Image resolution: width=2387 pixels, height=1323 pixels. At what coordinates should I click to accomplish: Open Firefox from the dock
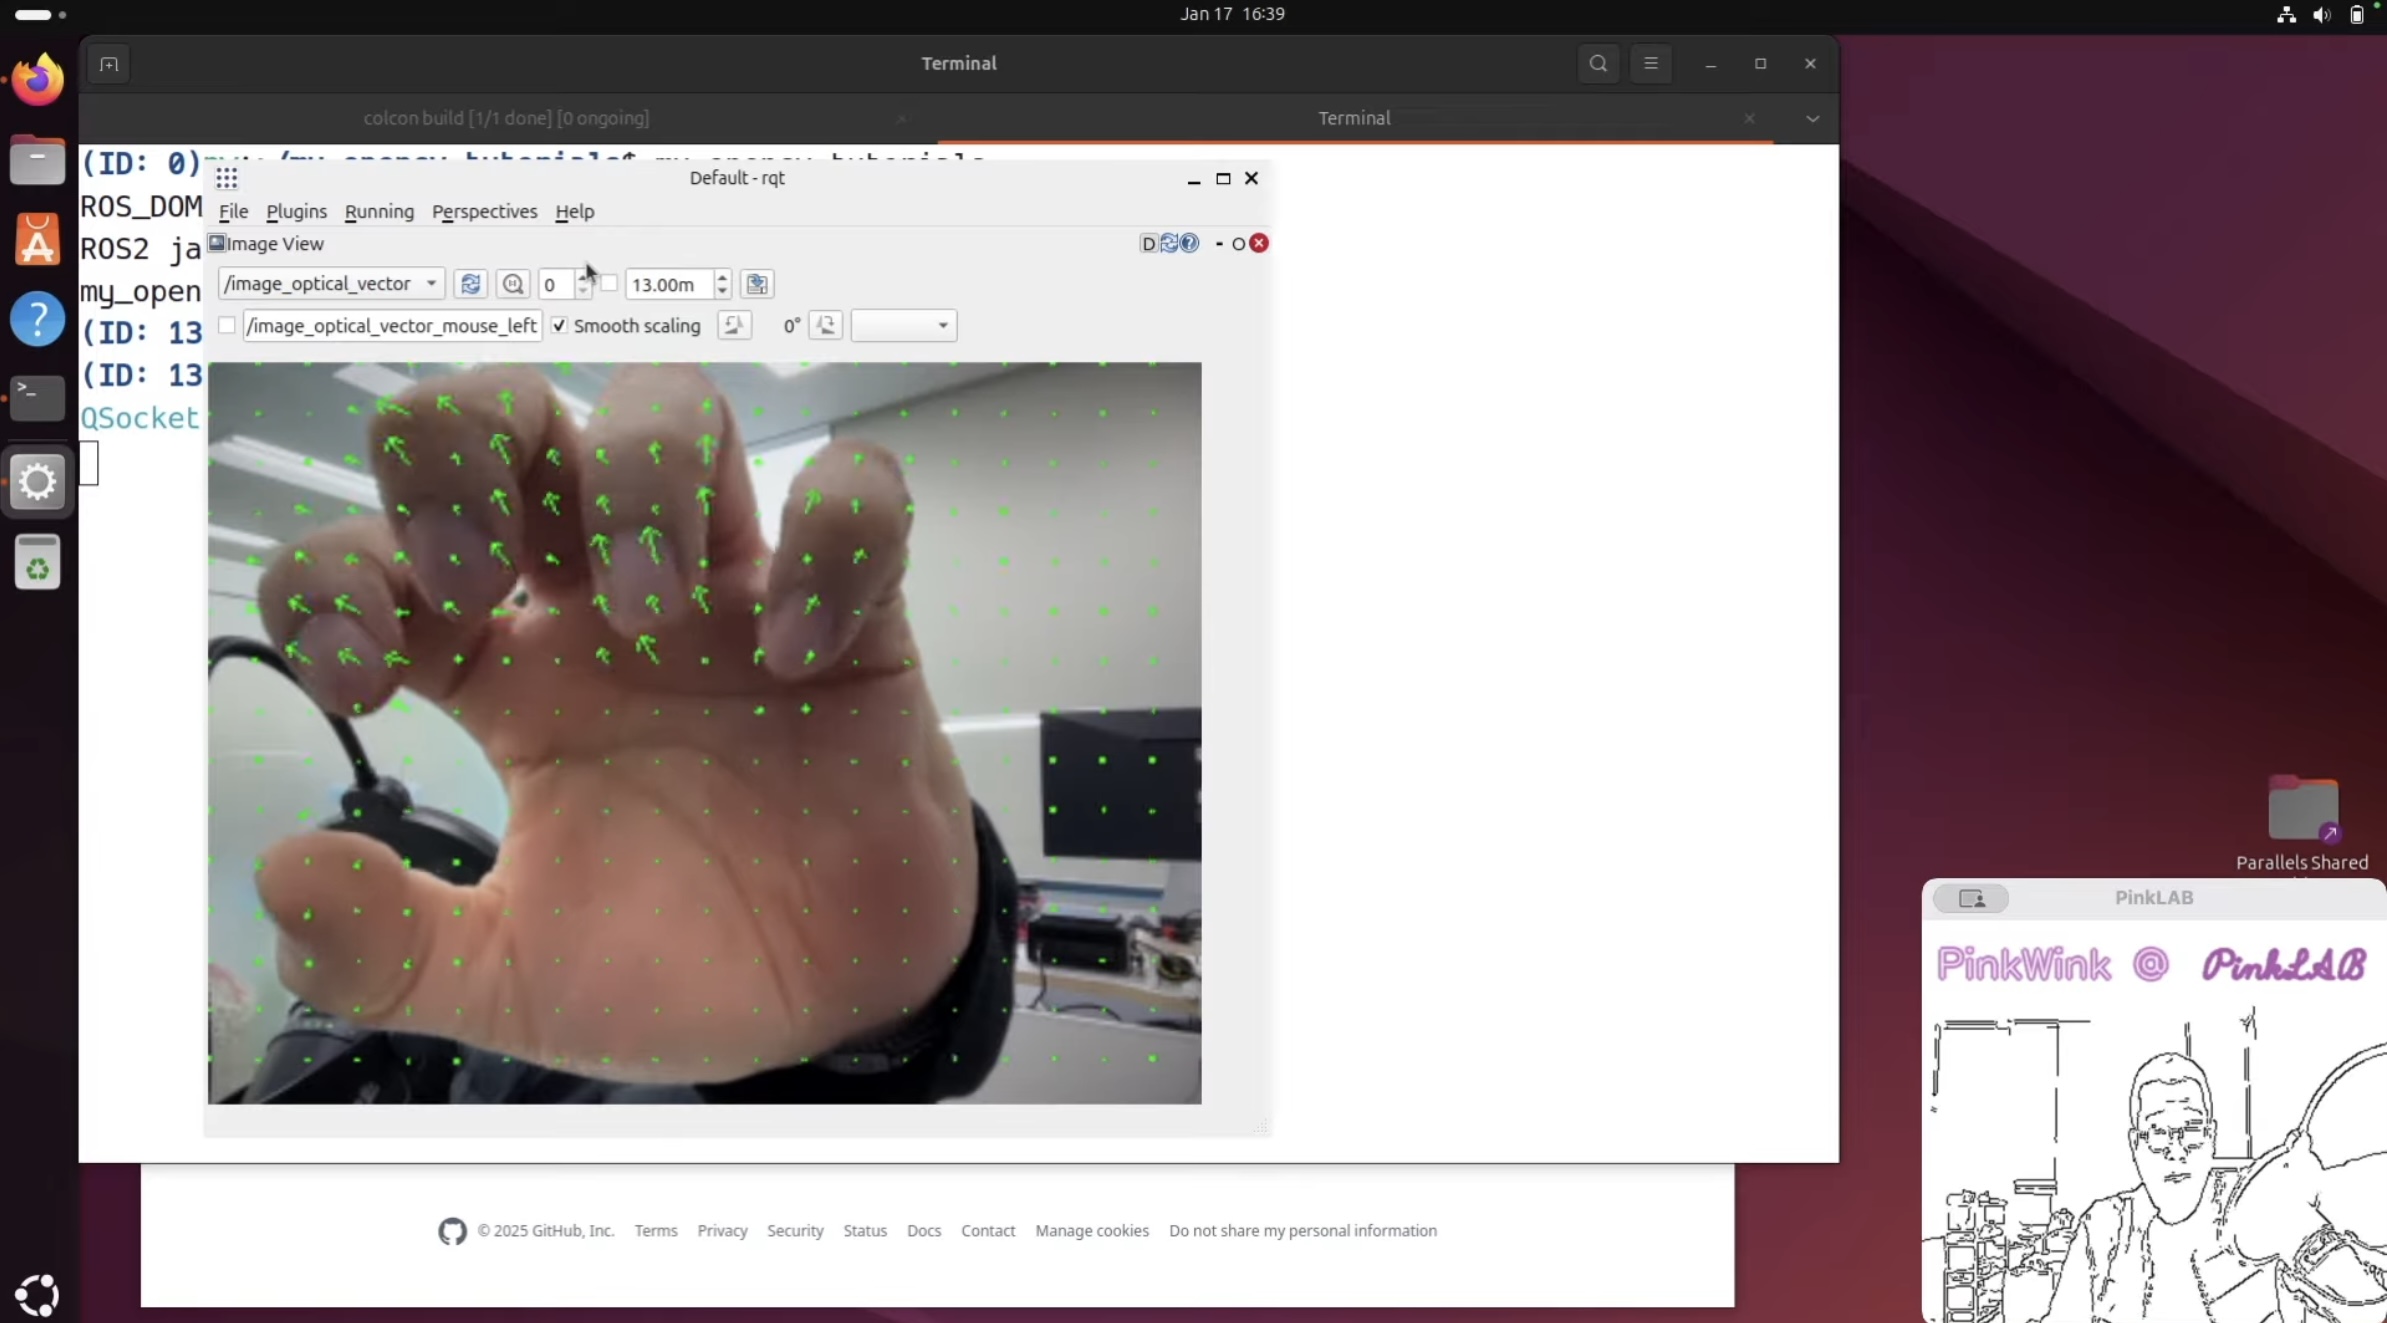tap(38, 80)
